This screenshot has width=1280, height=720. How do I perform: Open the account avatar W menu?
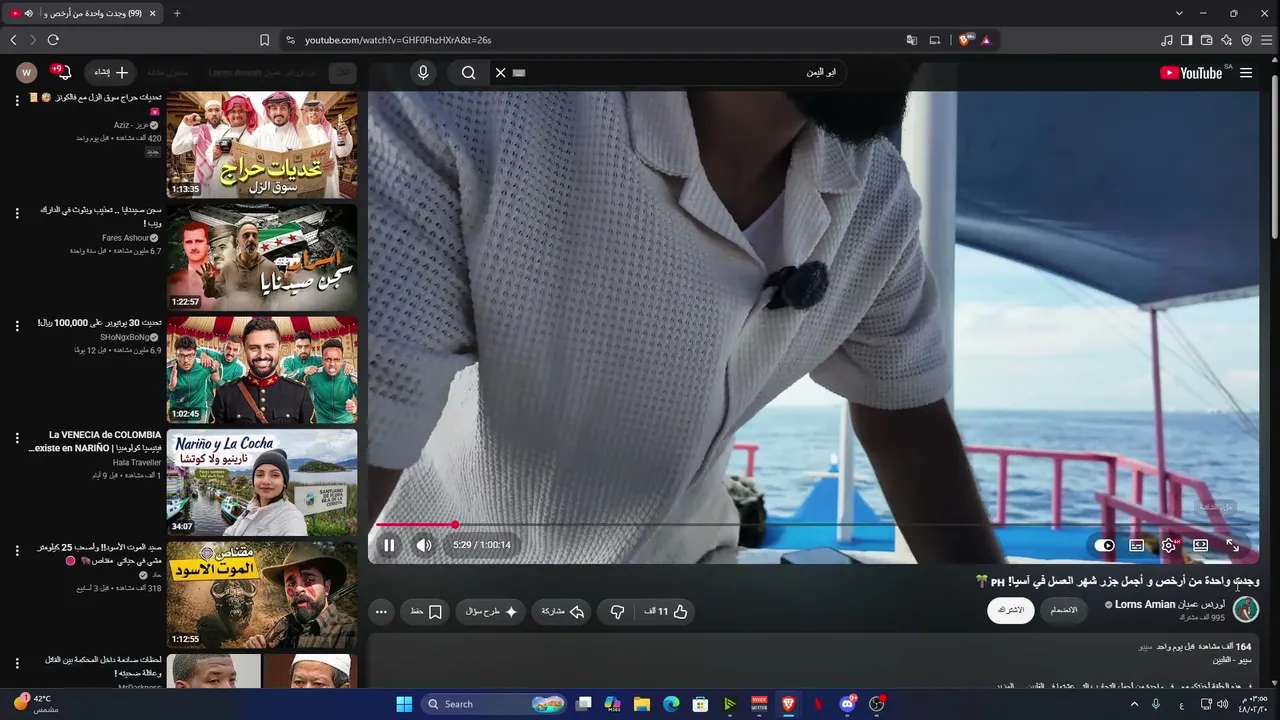pyautogui.click(x=27, y=73)
